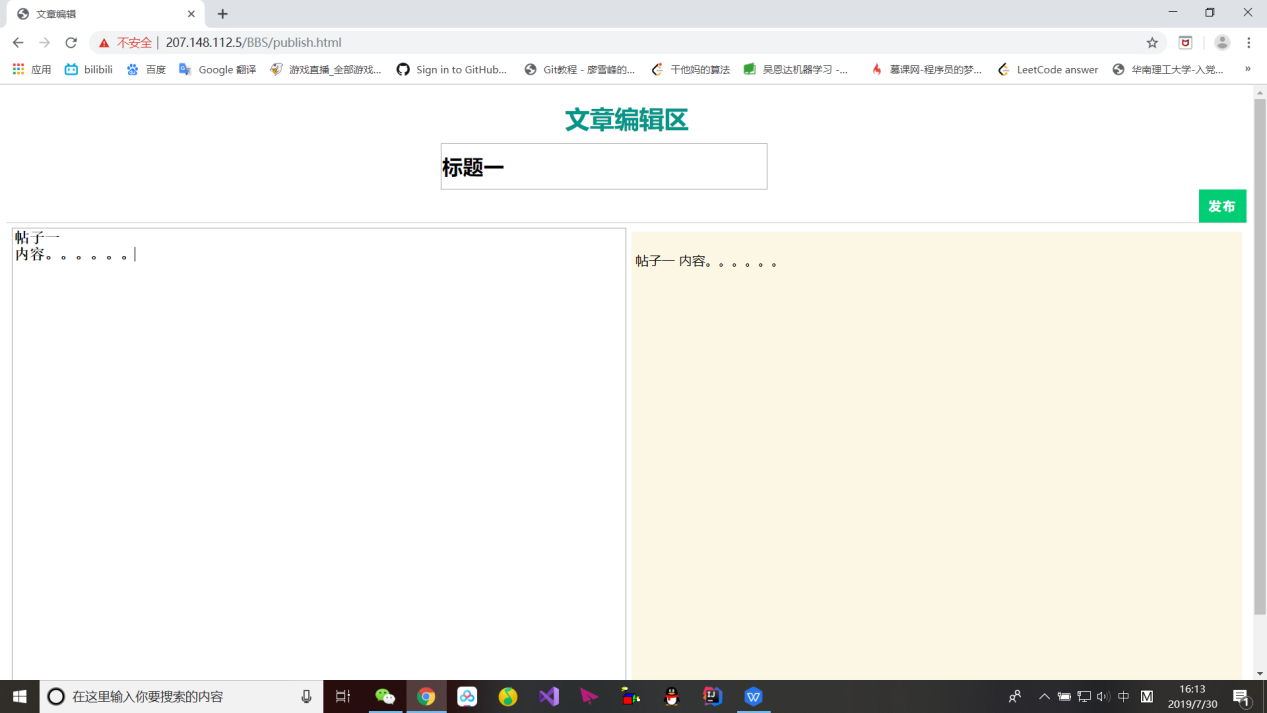Image resolution: width=1267 pixels, height=713 pixels.
Task: Click the volume speaker tray icon
Action: coord(1103,696)
